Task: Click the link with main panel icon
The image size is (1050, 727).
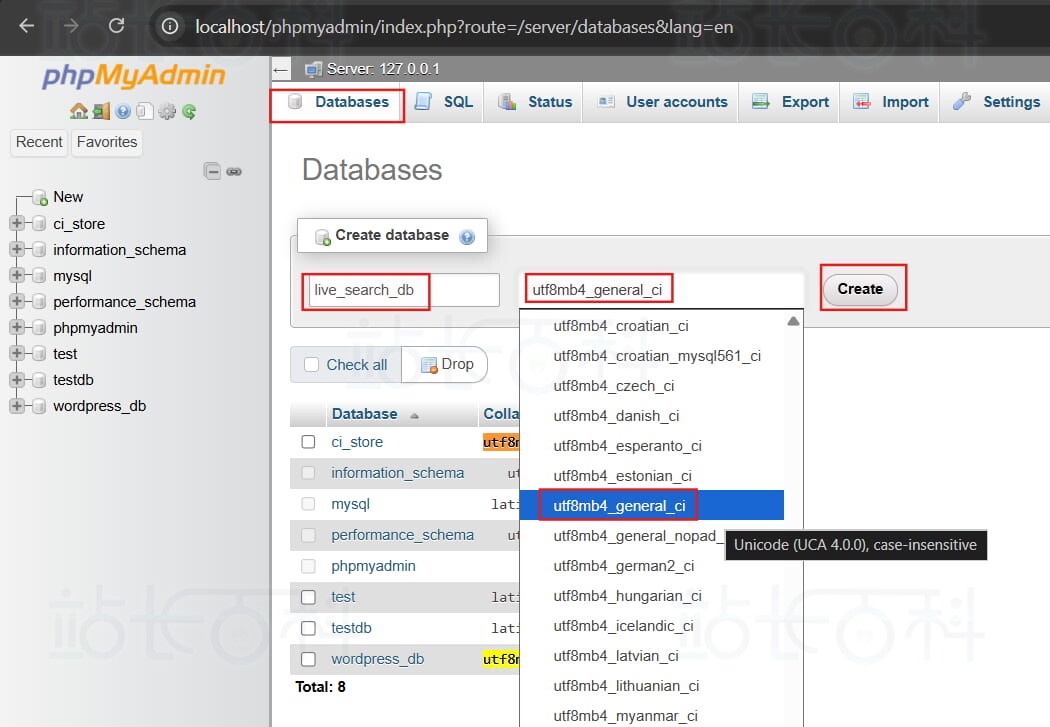Action: (x=234, y=171)
